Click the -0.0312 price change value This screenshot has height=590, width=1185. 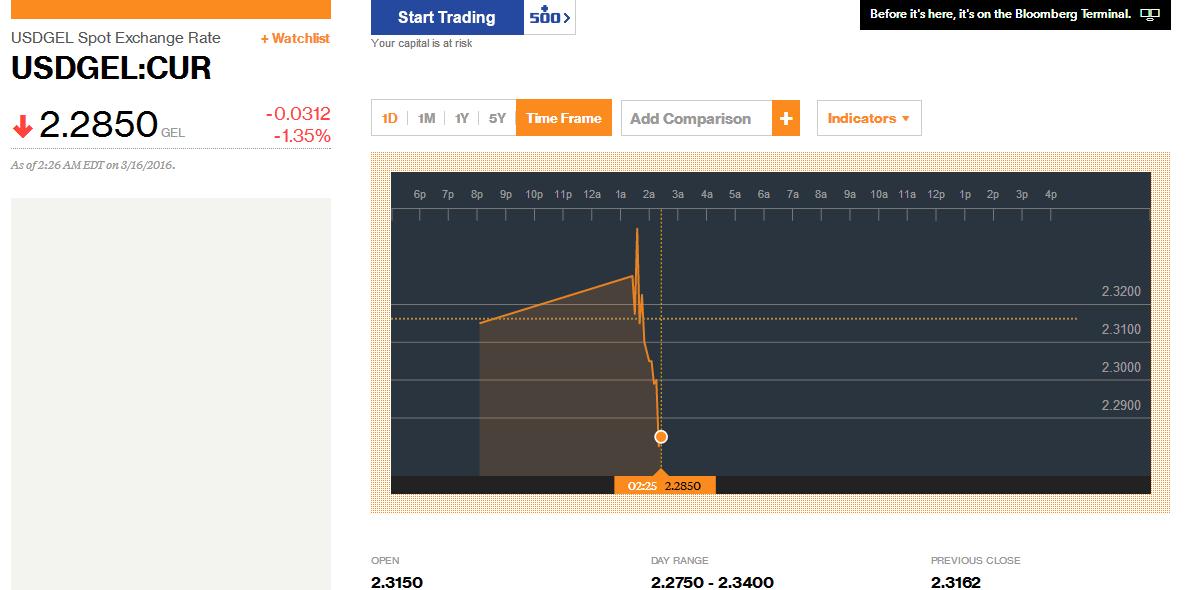point(298,114)
